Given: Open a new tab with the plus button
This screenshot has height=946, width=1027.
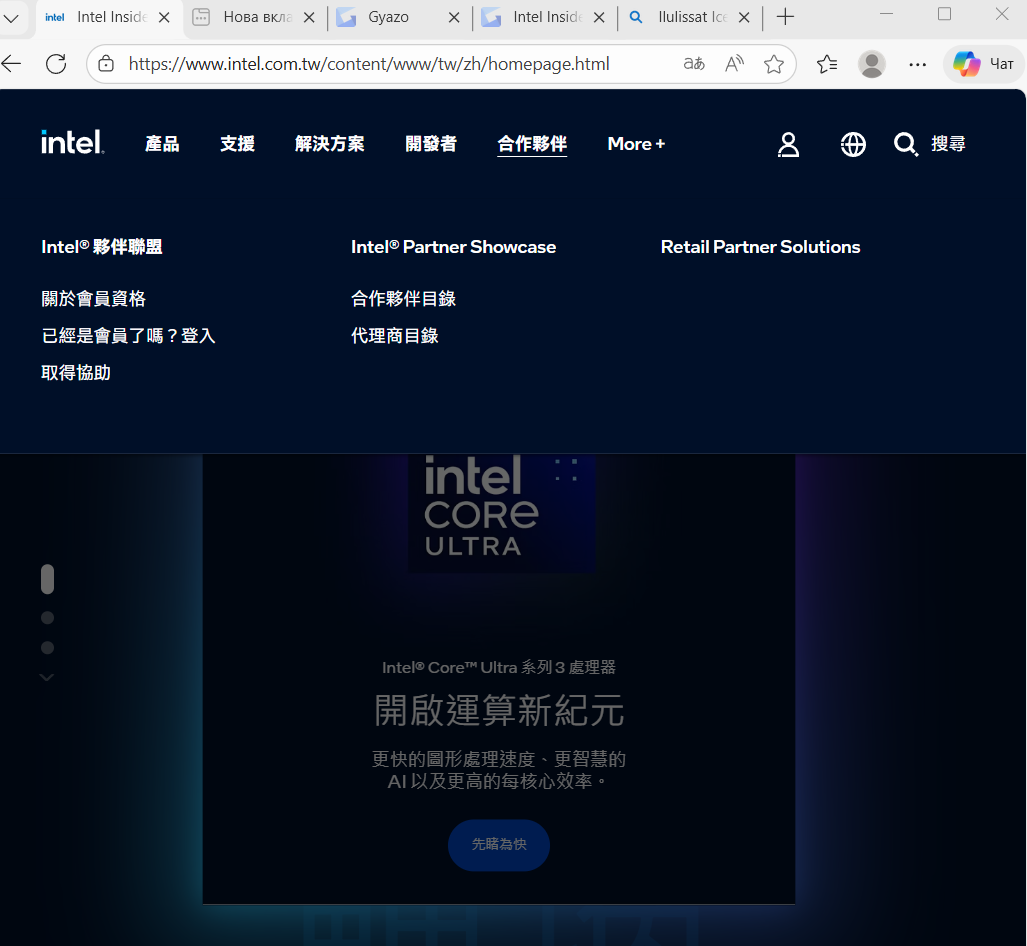Looking at the screenshot, I should [x=785, y=17].
